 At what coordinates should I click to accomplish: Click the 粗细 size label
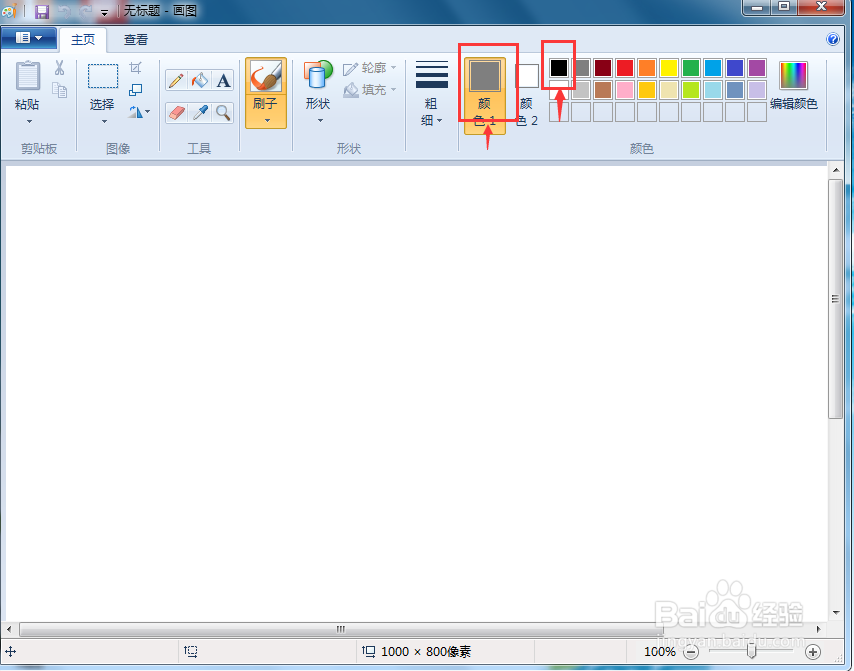point(431,112)
